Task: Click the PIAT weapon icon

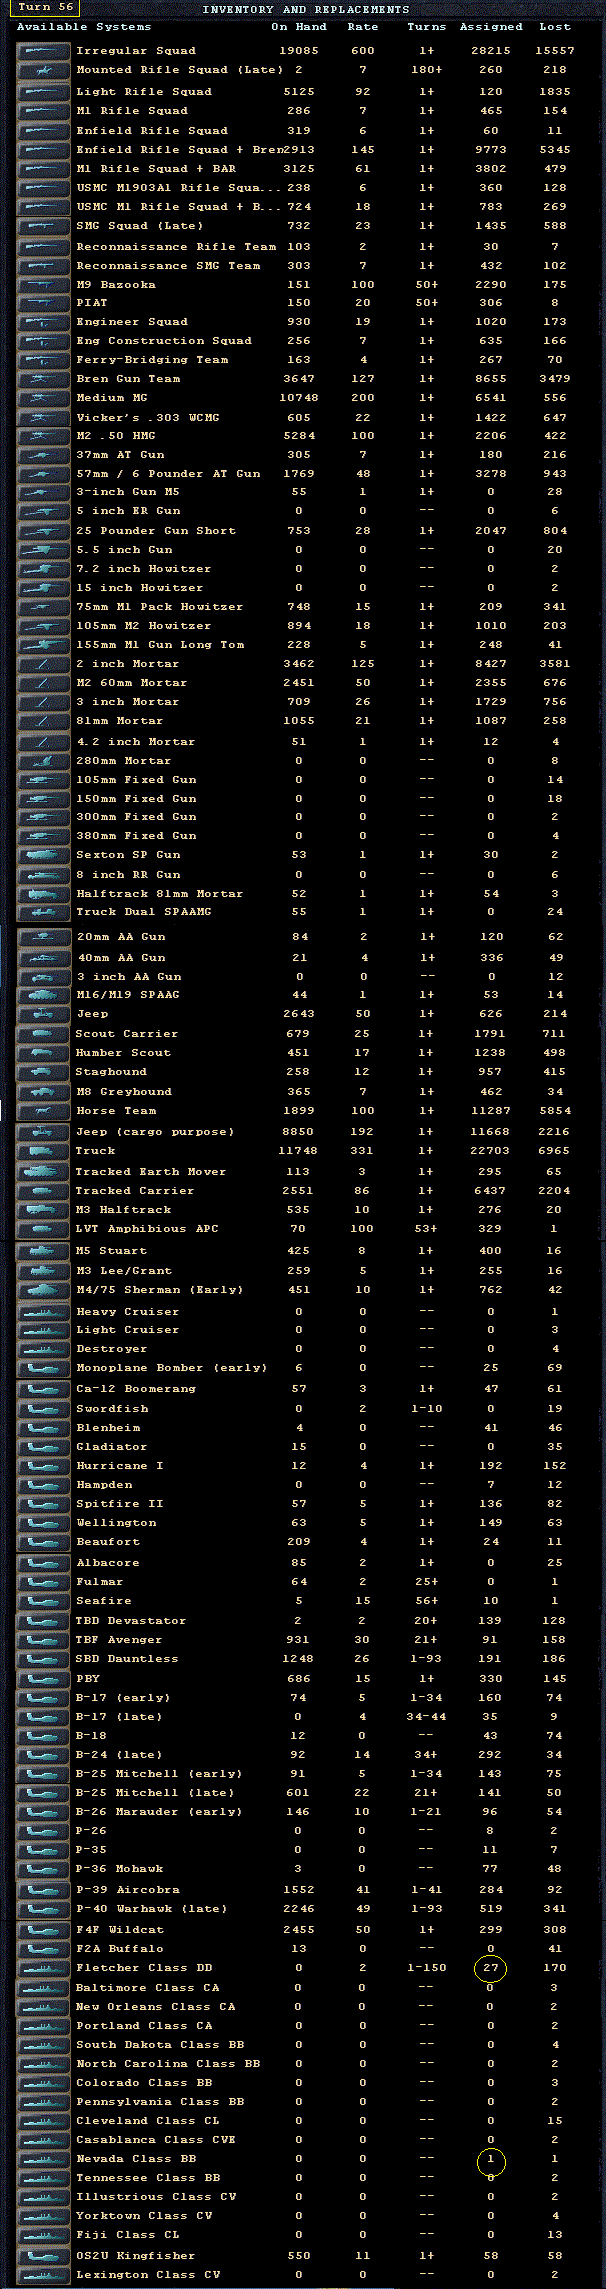Action: [x=44, y=302]
